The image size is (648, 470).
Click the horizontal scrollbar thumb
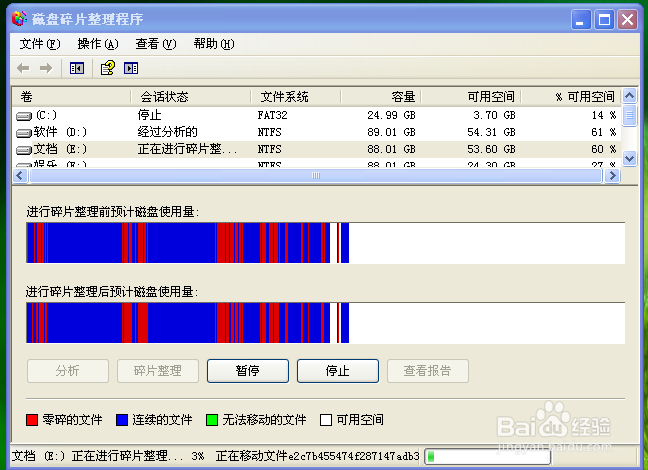click(x=316, y=176)
